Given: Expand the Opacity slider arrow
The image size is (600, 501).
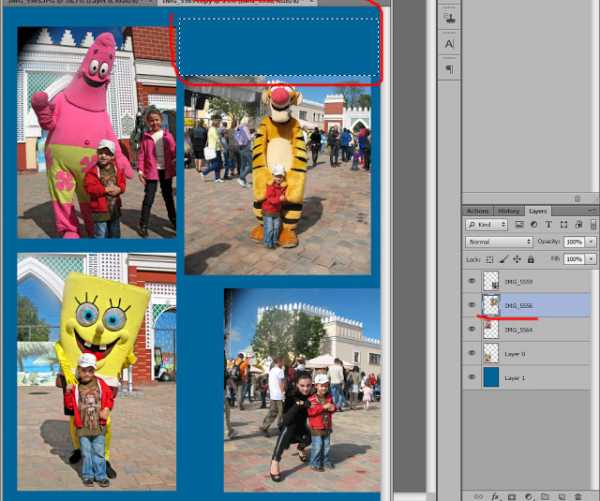Looking at the screenshot, I should point(591,242).
